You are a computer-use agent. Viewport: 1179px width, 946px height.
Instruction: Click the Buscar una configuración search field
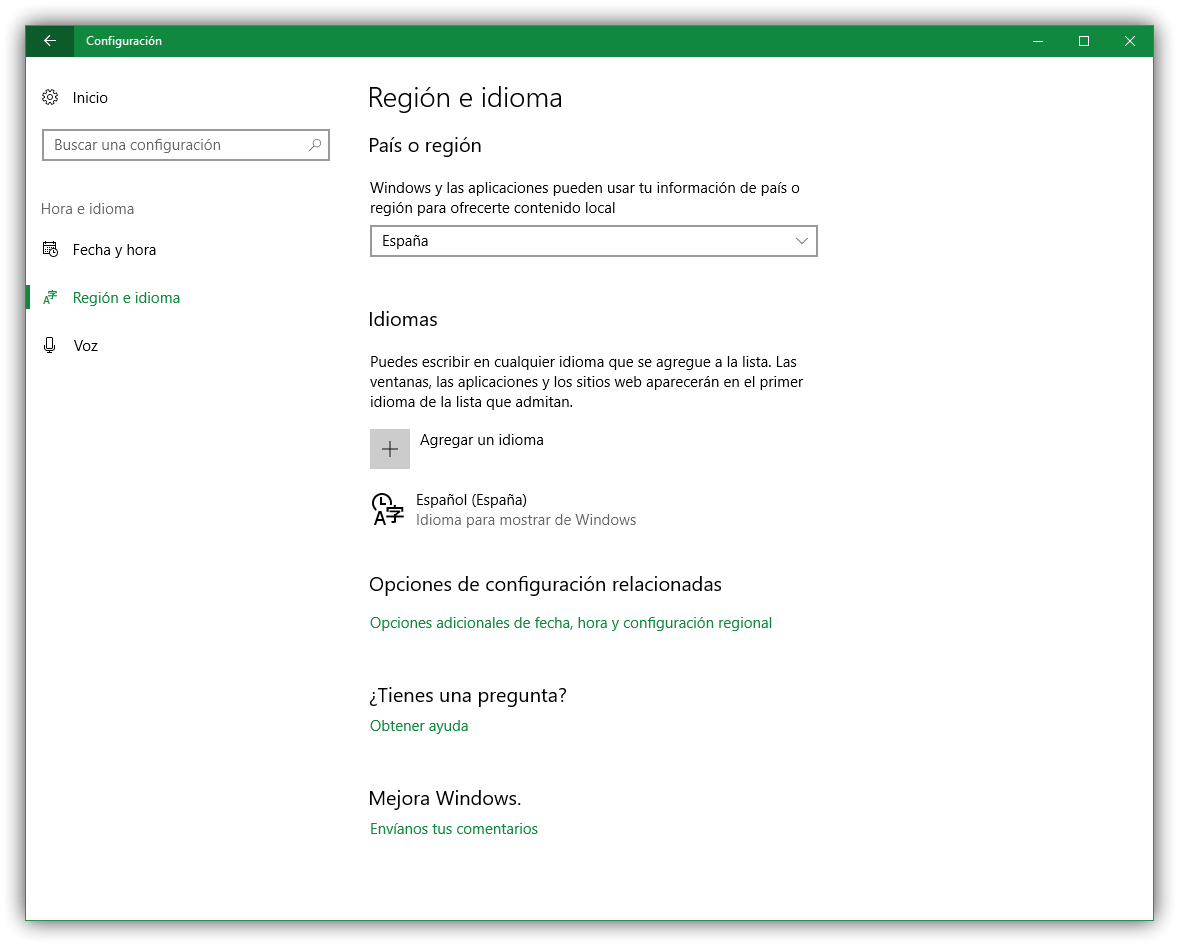[x=186, y=145]
